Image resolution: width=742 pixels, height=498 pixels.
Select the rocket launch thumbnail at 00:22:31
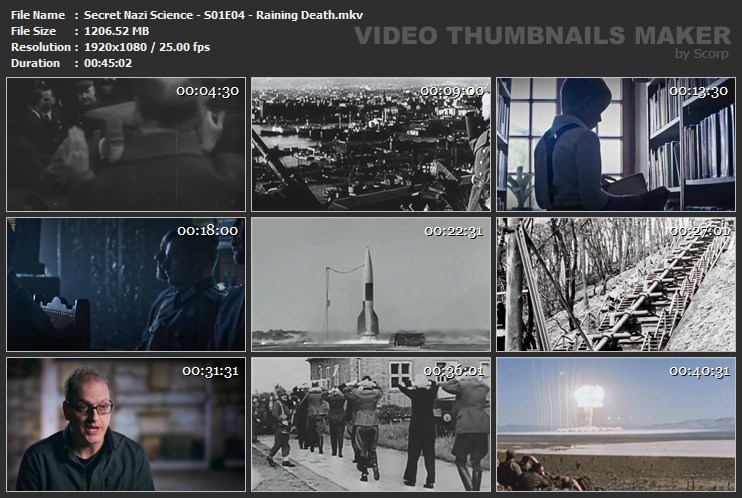click(371, 285)
